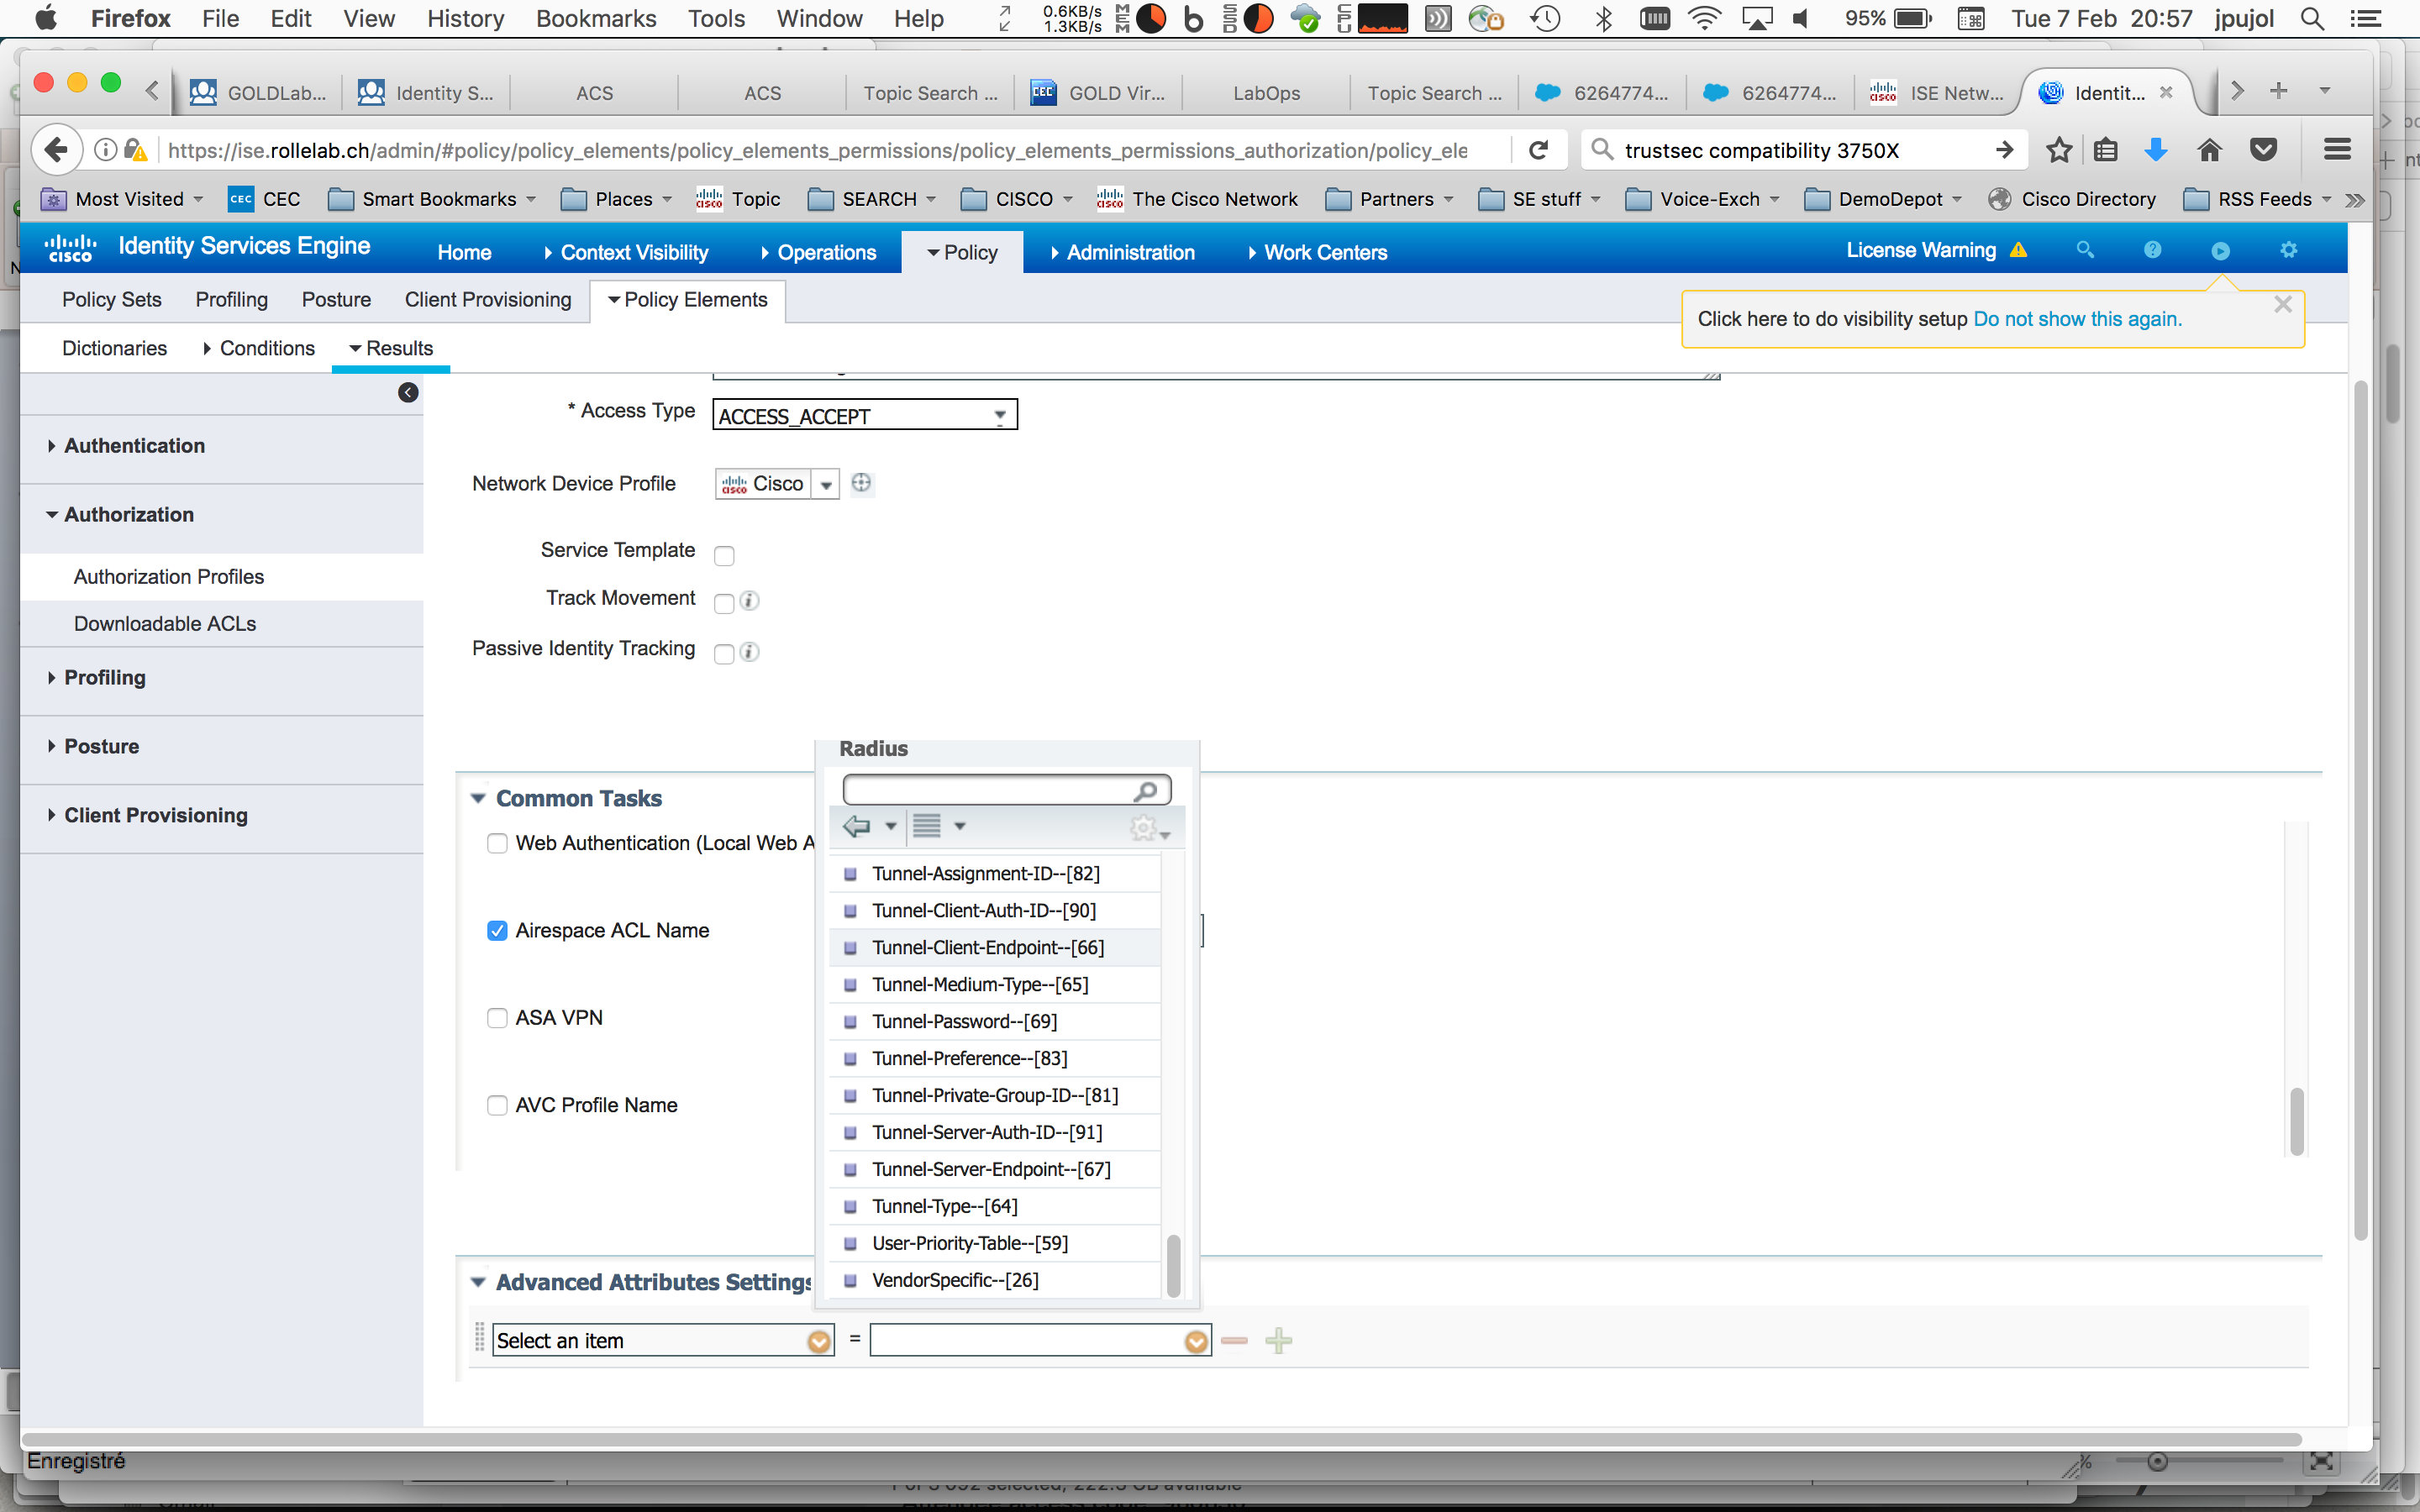Viewport: 2420px width, 1512px height.
Task: Switch to the Policy Sets tab
Action: pos(111,300)
